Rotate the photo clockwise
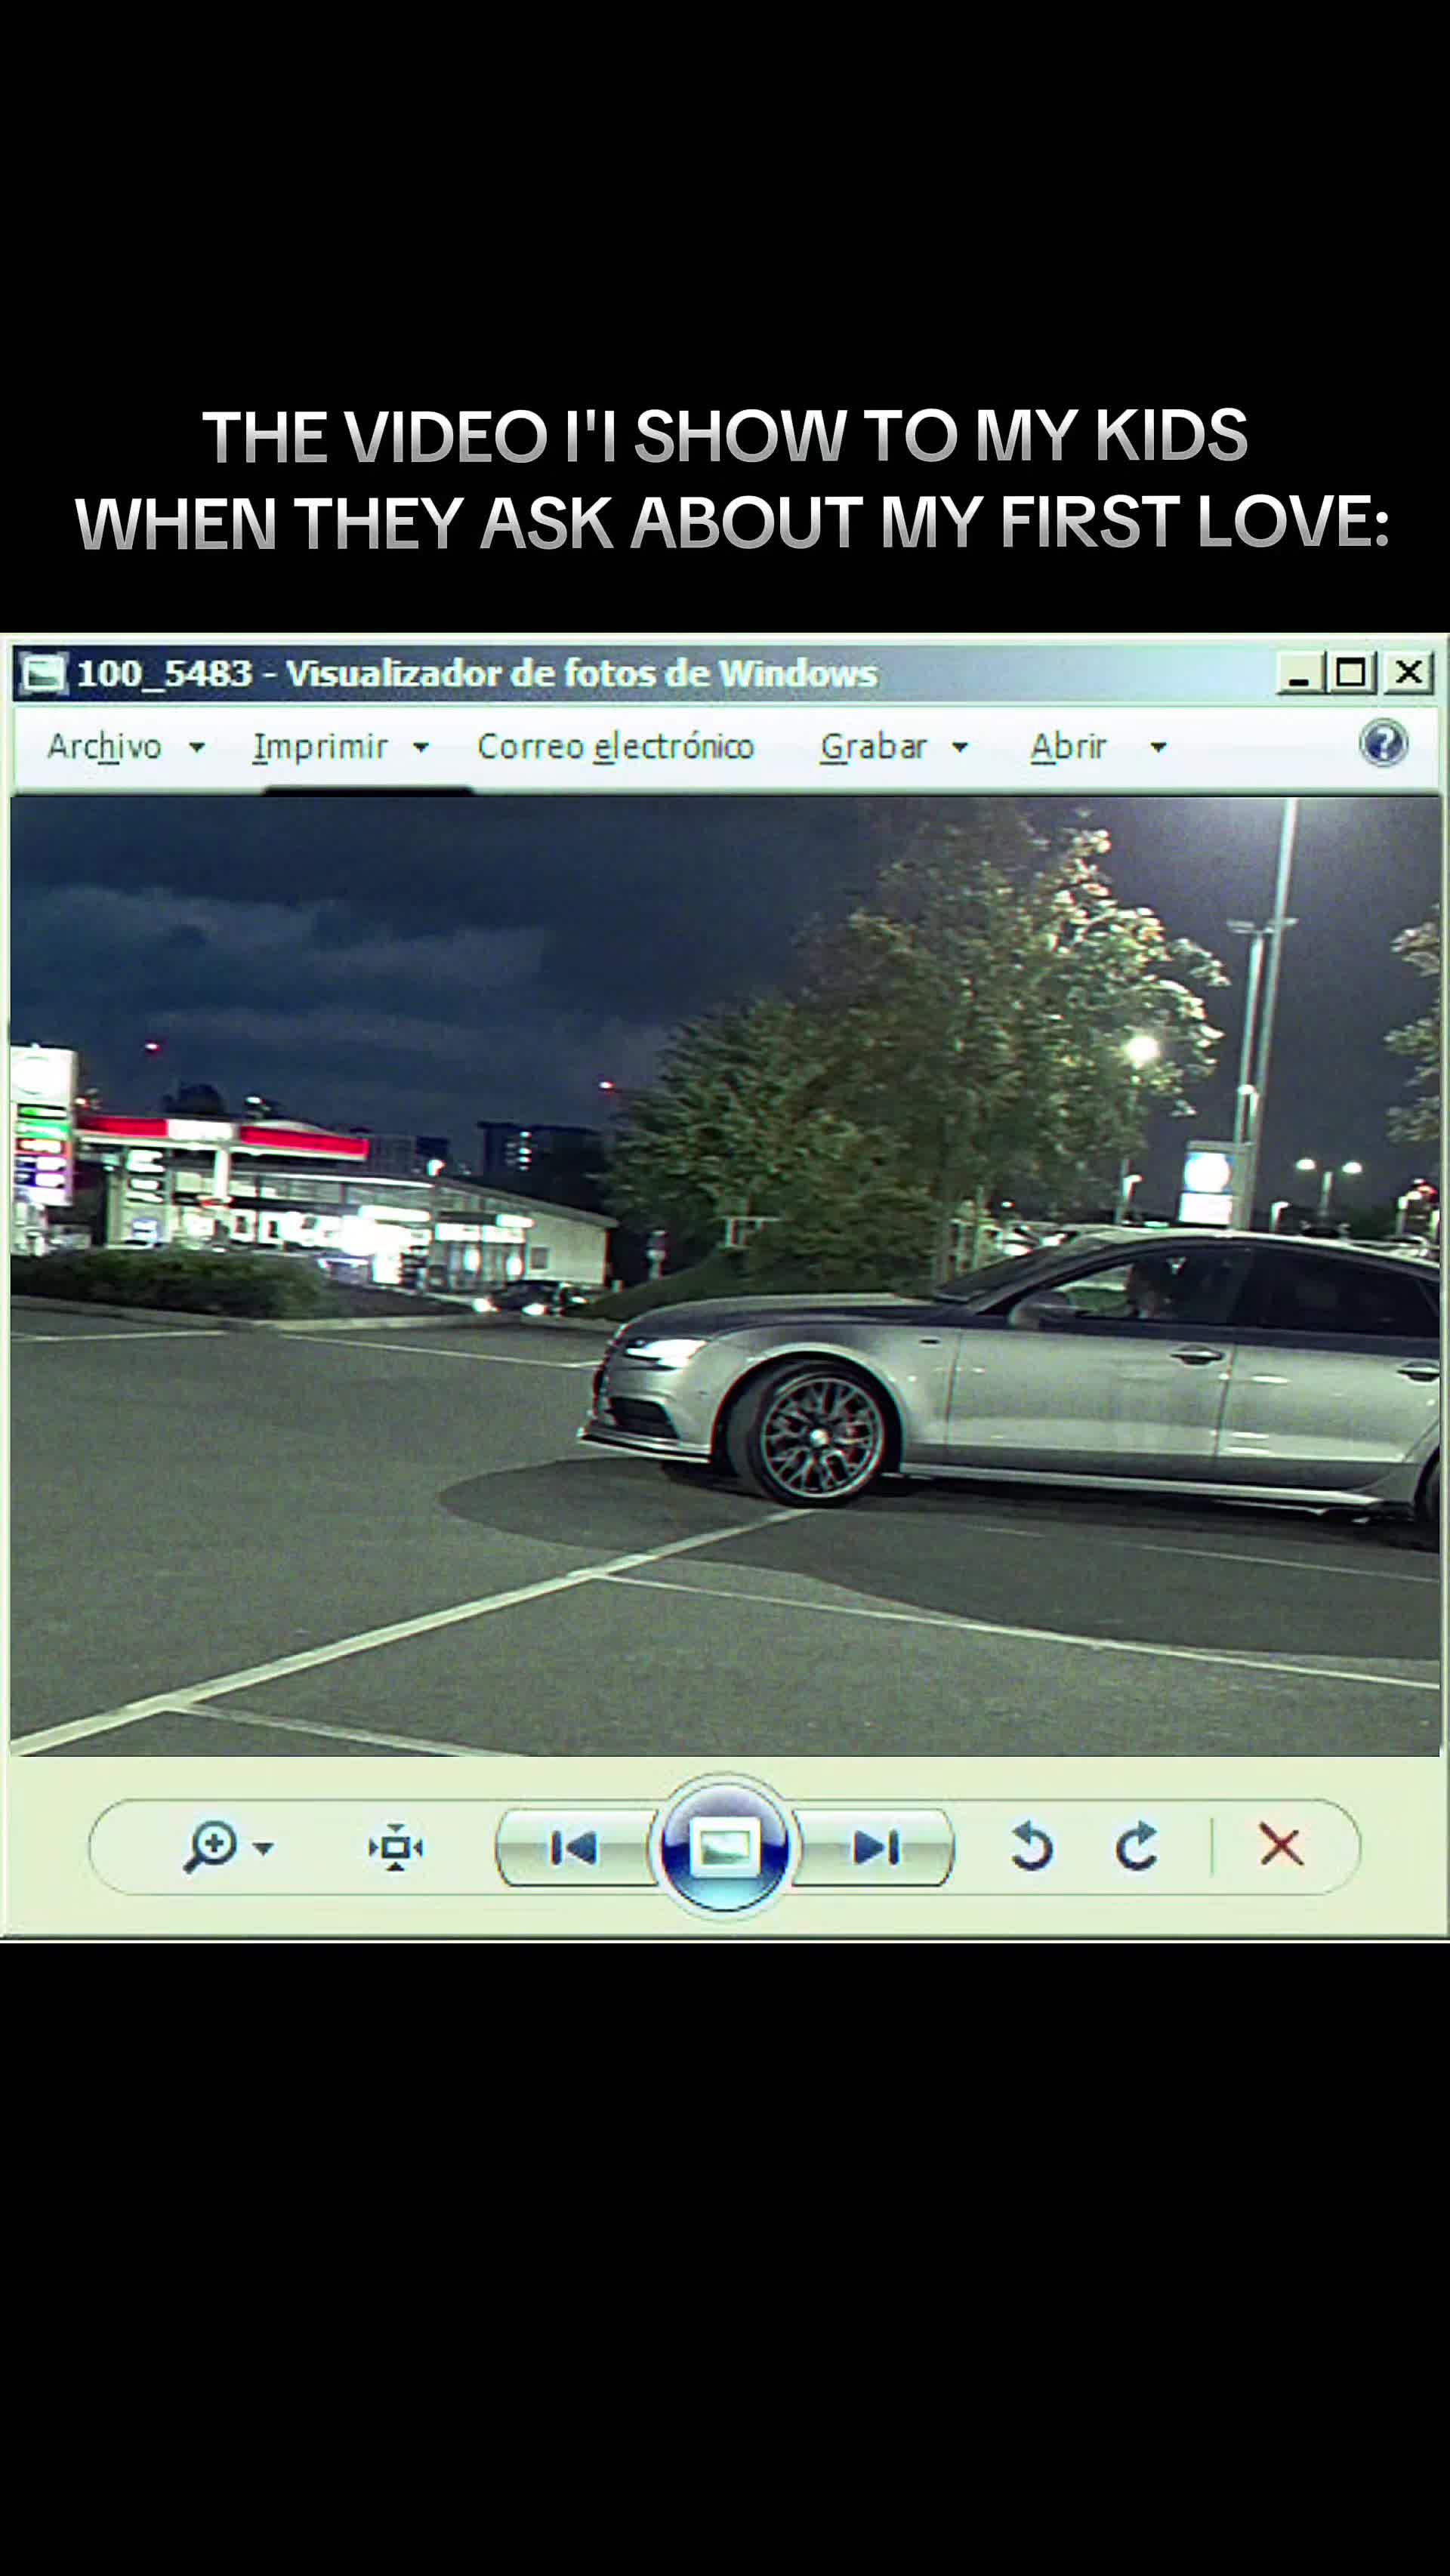Screen dimensions: 1450x2576 [x=1136, y=1846]
